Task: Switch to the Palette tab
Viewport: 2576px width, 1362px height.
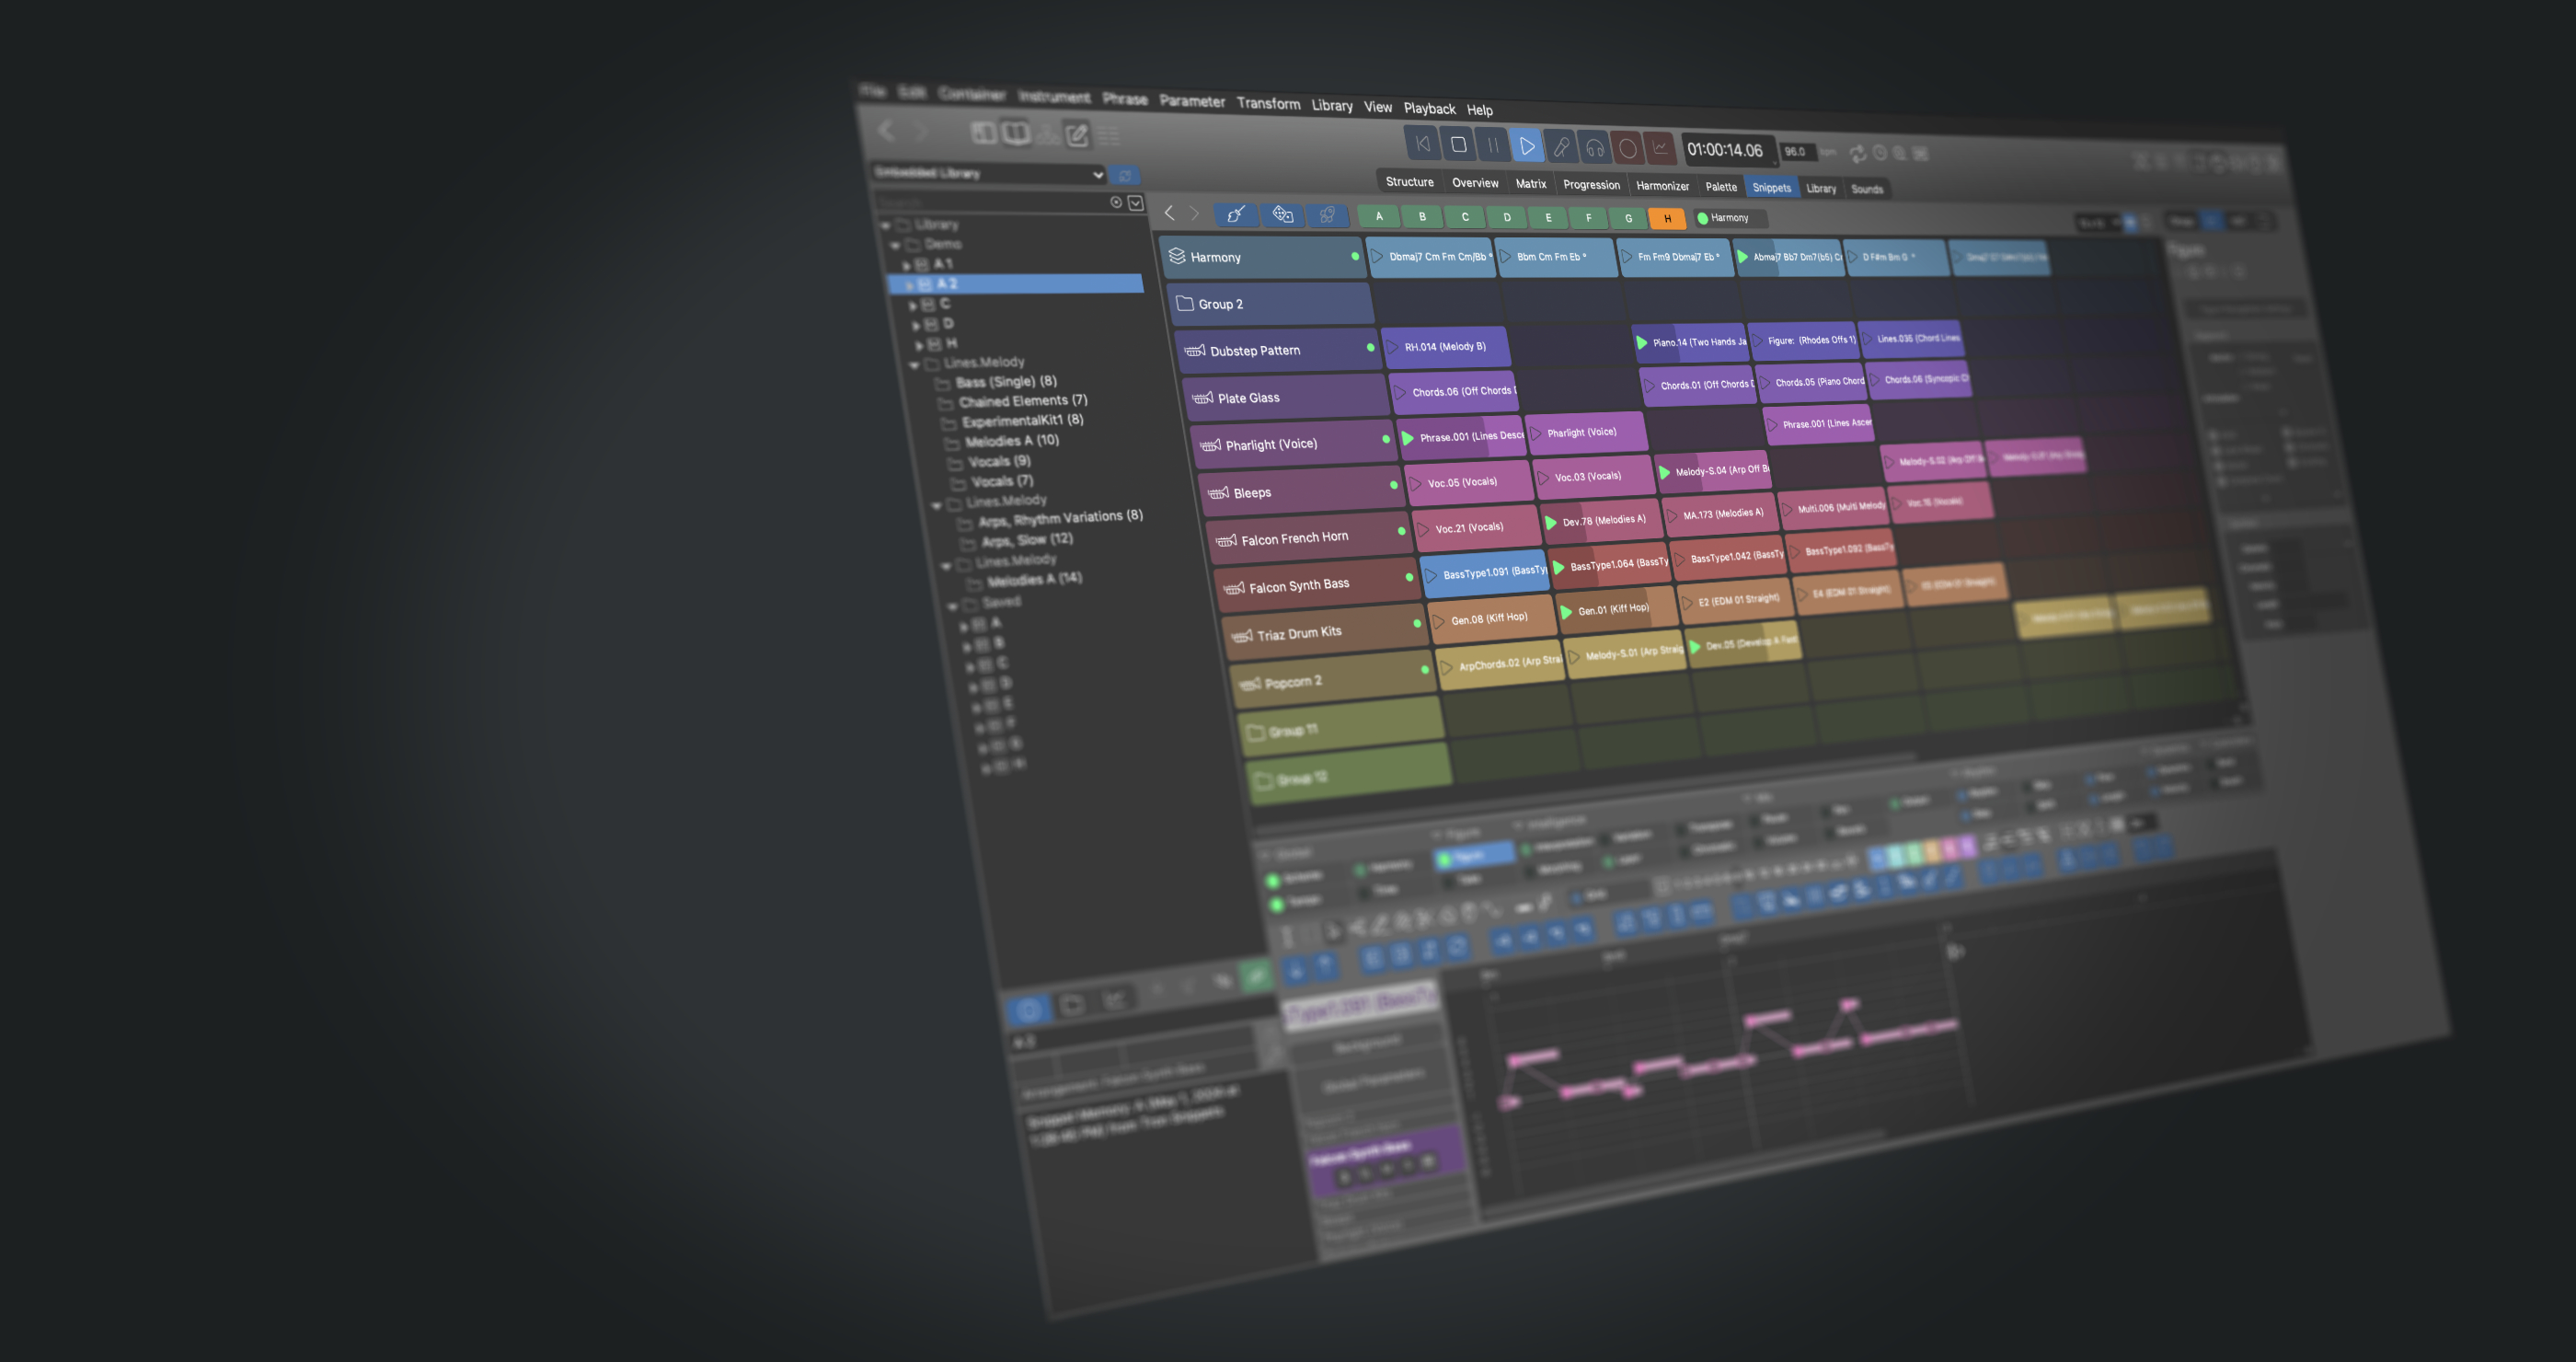Action: point(1721,187)
